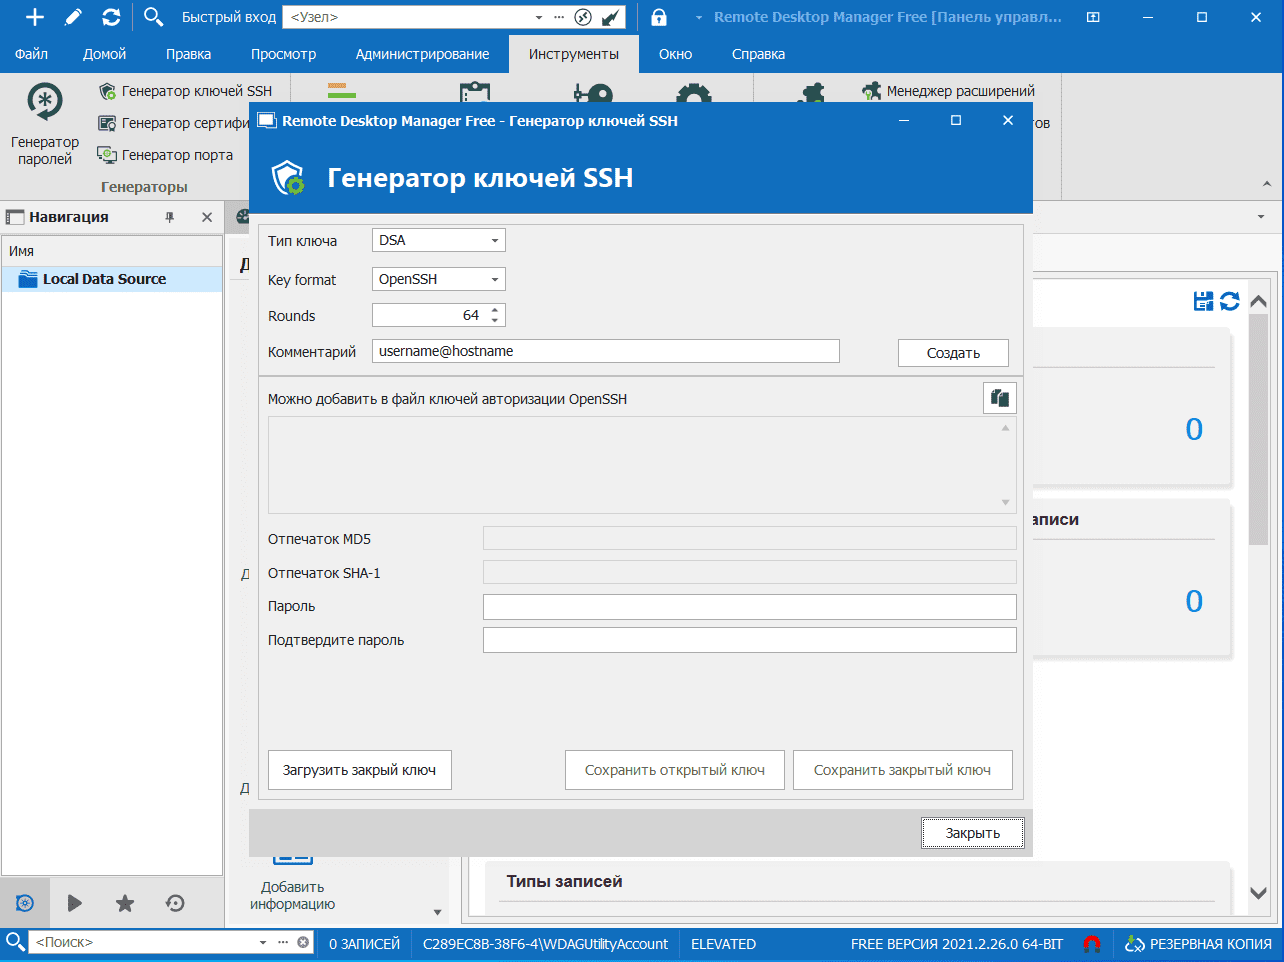Expand the quick connect host dropdown

tap(539, 17)
